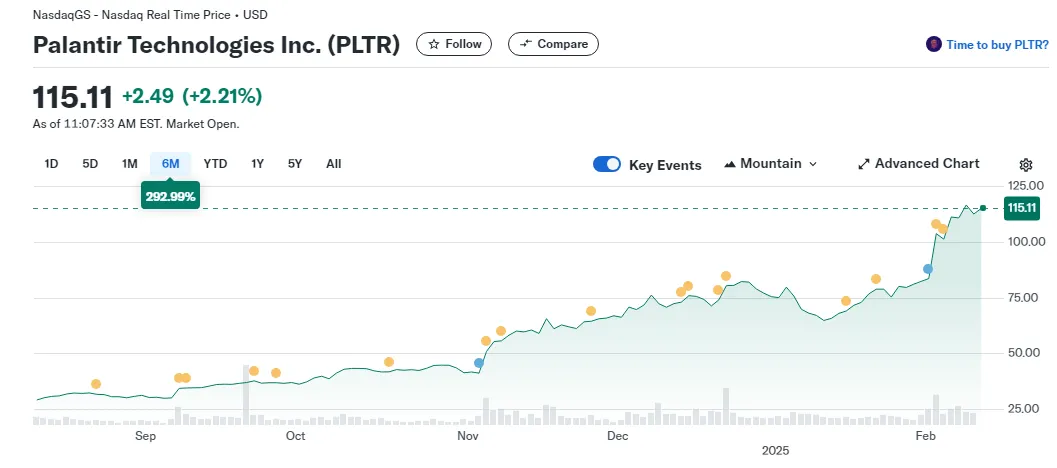
Task: Select the 1M time range
Action: 129,164
